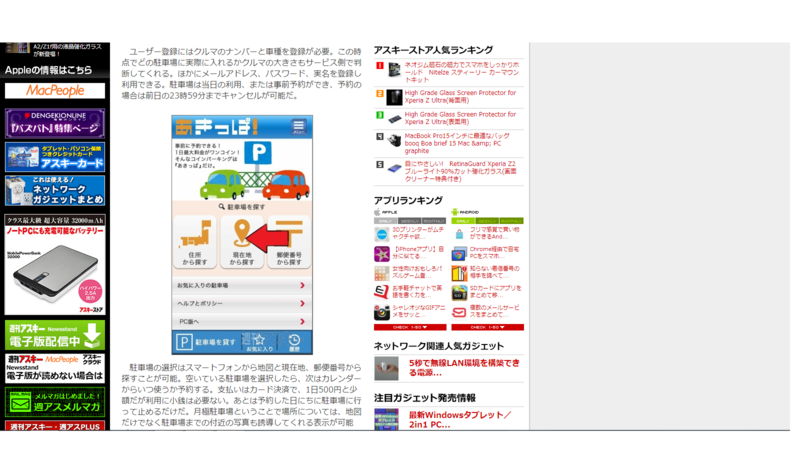Open 電子版が読めない場合は banner
Viewport: 800px width, 450px height.
(x=55, y=368)
